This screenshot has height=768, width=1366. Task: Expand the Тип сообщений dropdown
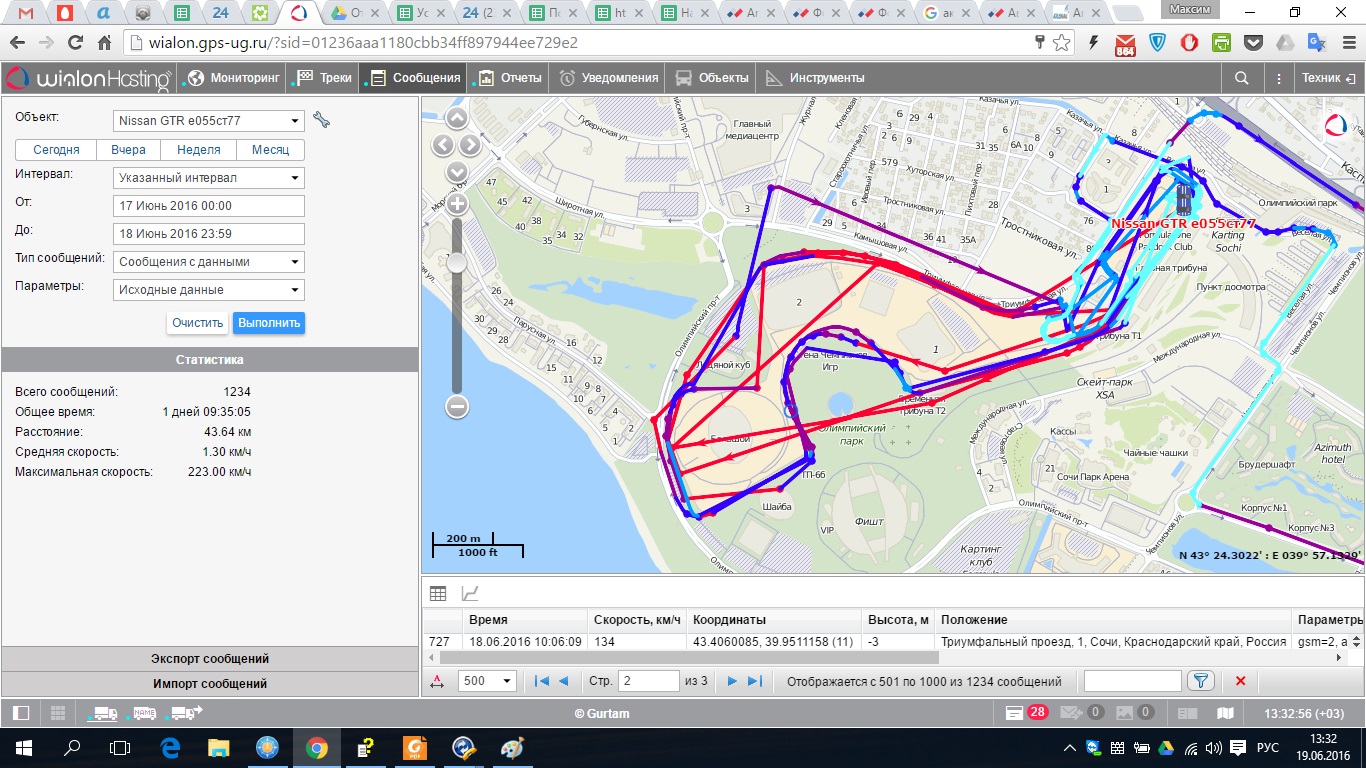(x=210, y=262)
